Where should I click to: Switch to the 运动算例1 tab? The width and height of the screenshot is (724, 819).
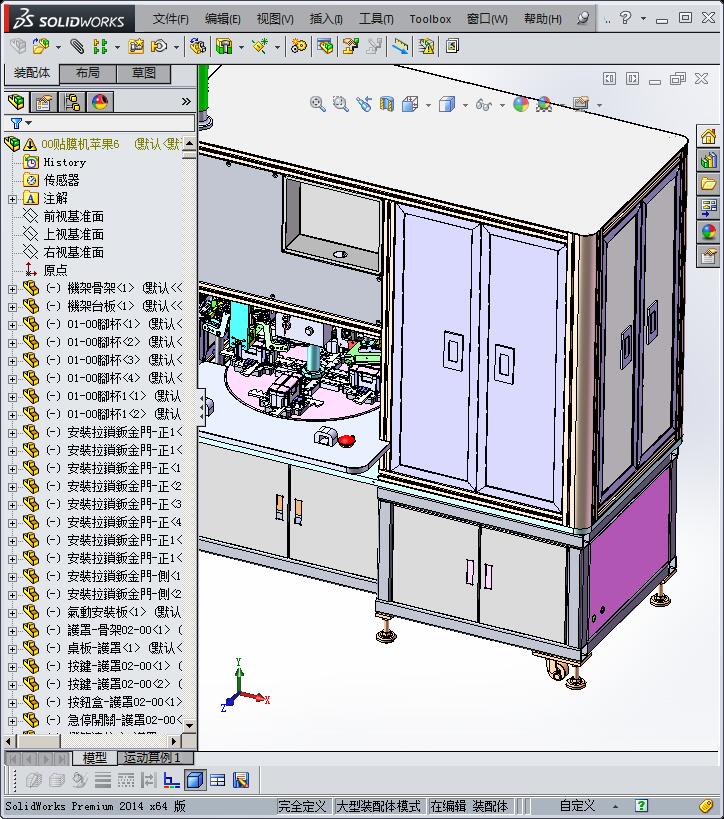[156, 757]
